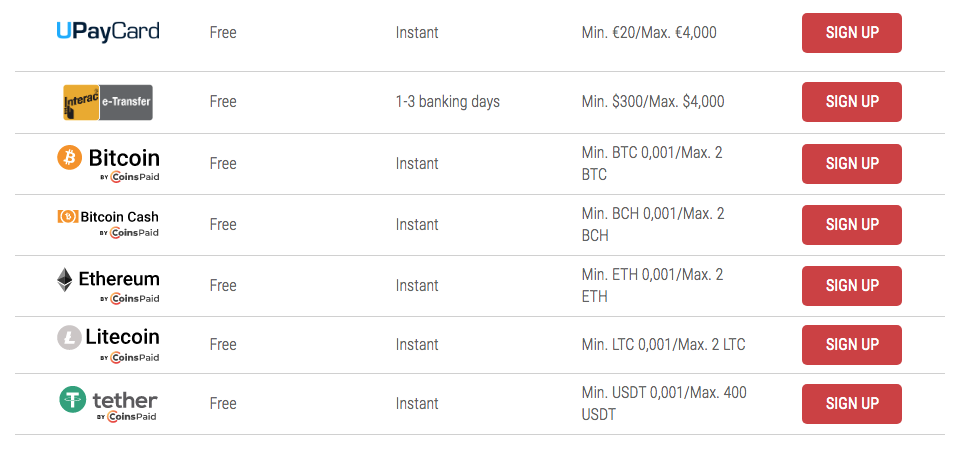This screenshot has height=451, width=959.
Task: Click the Bitcoin Cash logo
Action: point(108,224)
